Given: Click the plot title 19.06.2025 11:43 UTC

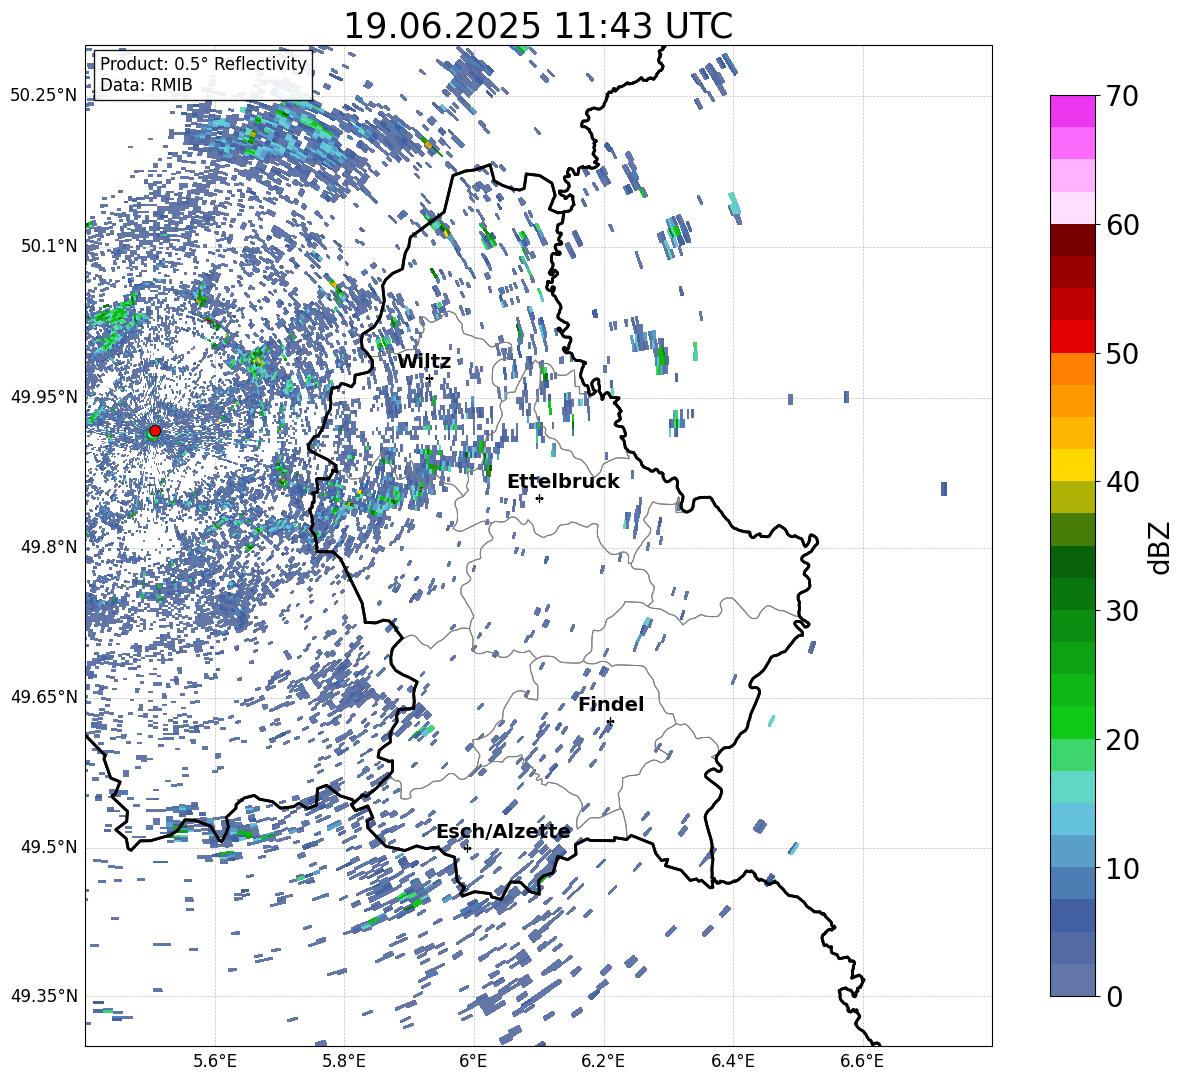Looking at the screenshot, I should pyautogui.click(x=538, y=26).
